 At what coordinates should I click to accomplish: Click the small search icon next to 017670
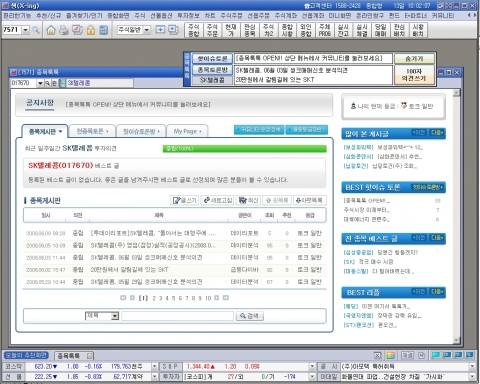click(48, 83)
